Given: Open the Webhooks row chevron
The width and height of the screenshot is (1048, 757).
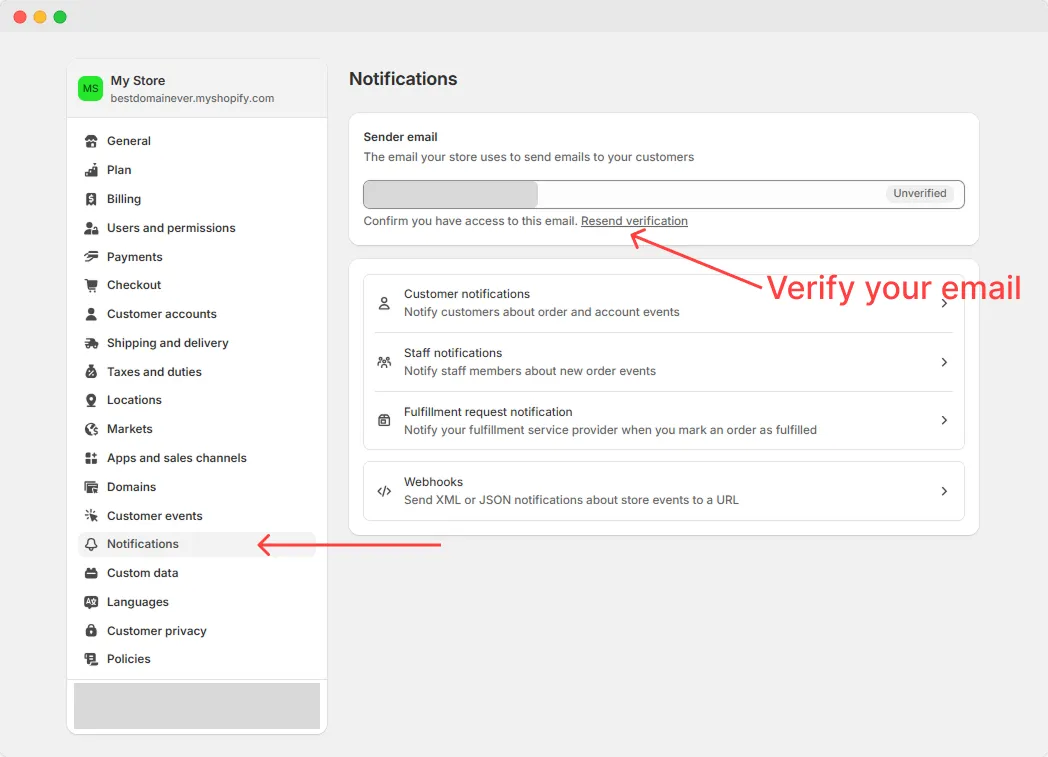Looking at the screenshot, I should tap(944, 491).
